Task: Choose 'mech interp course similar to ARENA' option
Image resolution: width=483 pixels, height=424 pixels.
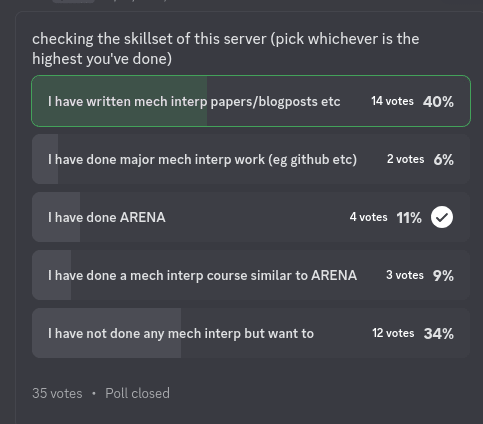Action: [251, 275]
